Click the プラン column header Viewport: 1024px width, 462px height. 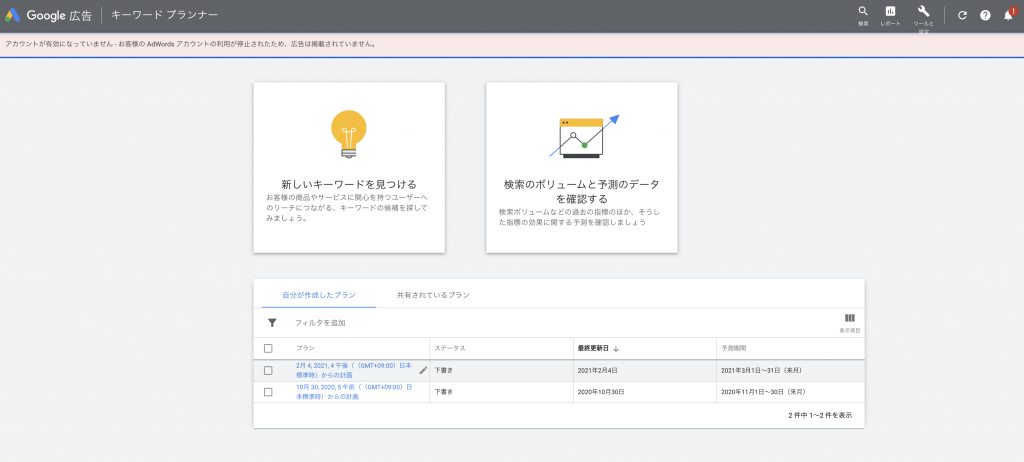pyautogui.click(x=305, y=348)
